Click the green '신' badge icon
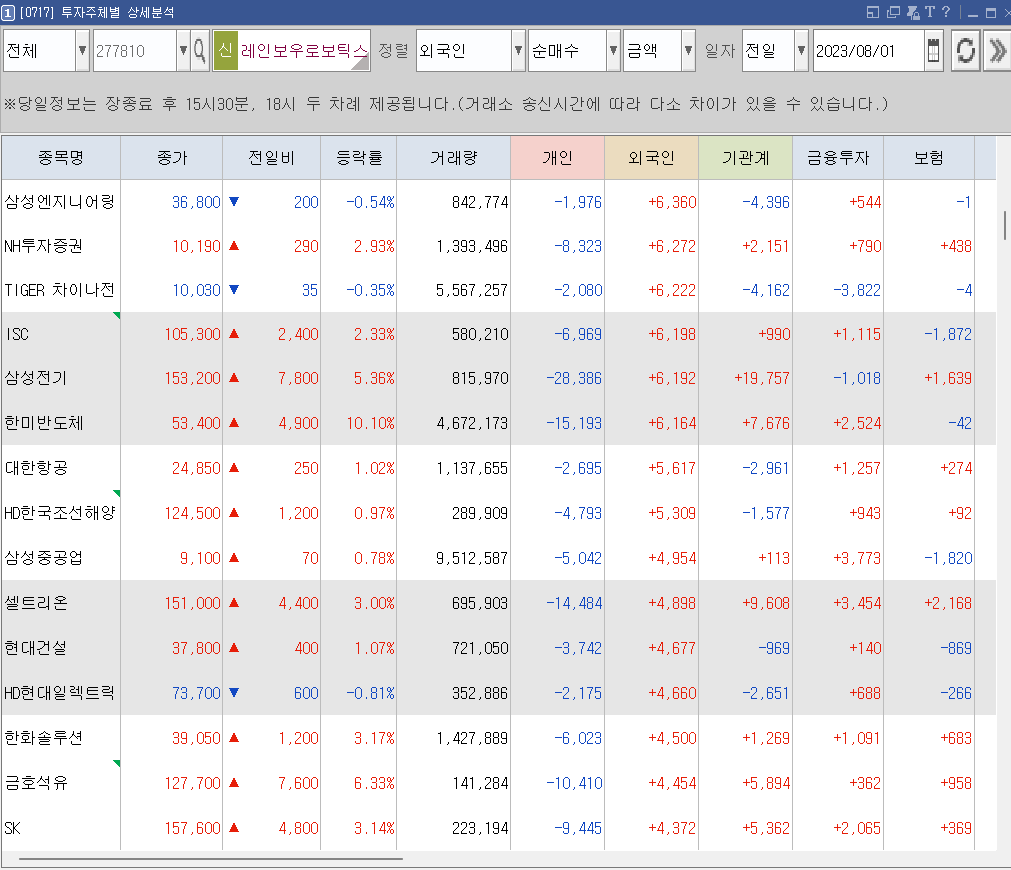1011x870 pixels. 225,50
